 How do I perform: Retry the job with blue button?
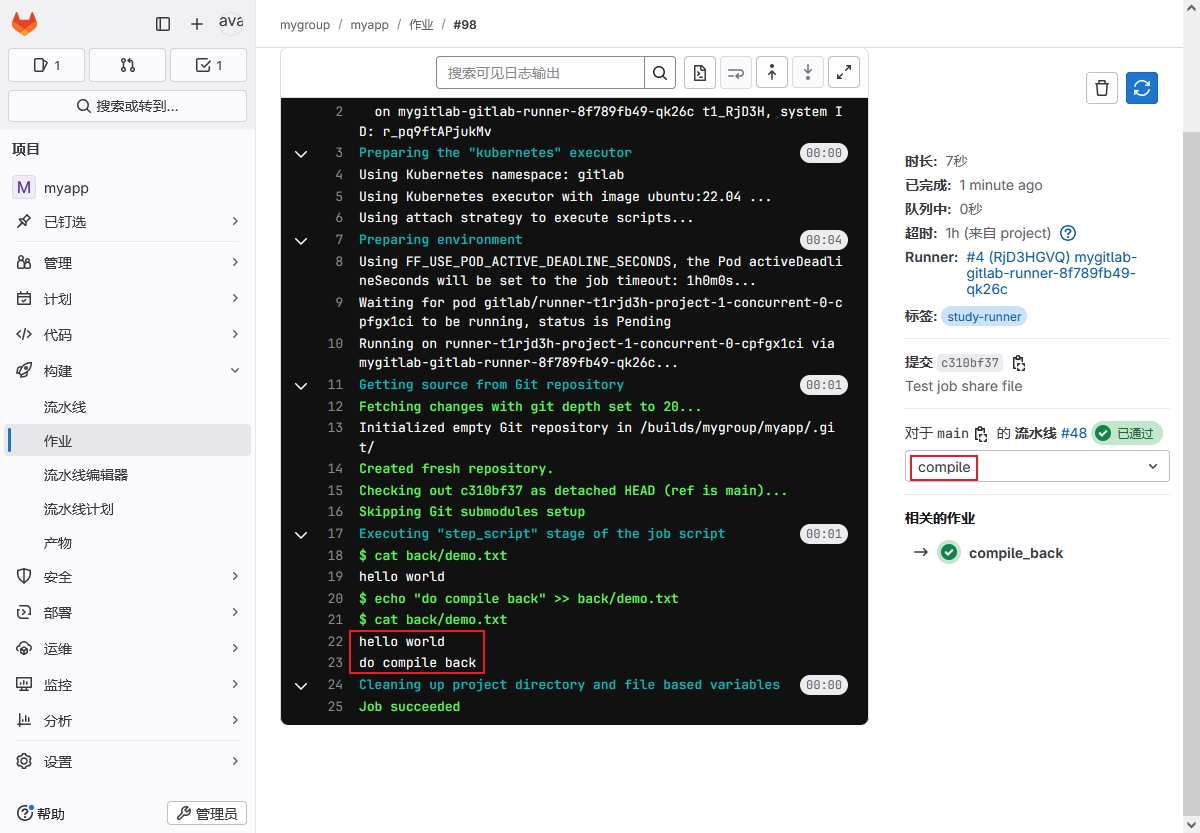click(x=1141, y=88)
